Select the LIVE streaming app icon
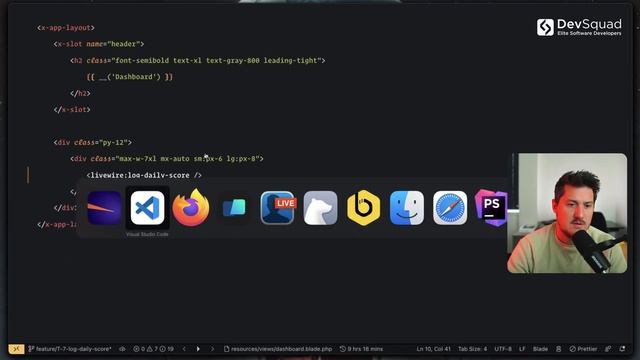The image size is (640, 360). pyautogui.click(x=278, y=208)
